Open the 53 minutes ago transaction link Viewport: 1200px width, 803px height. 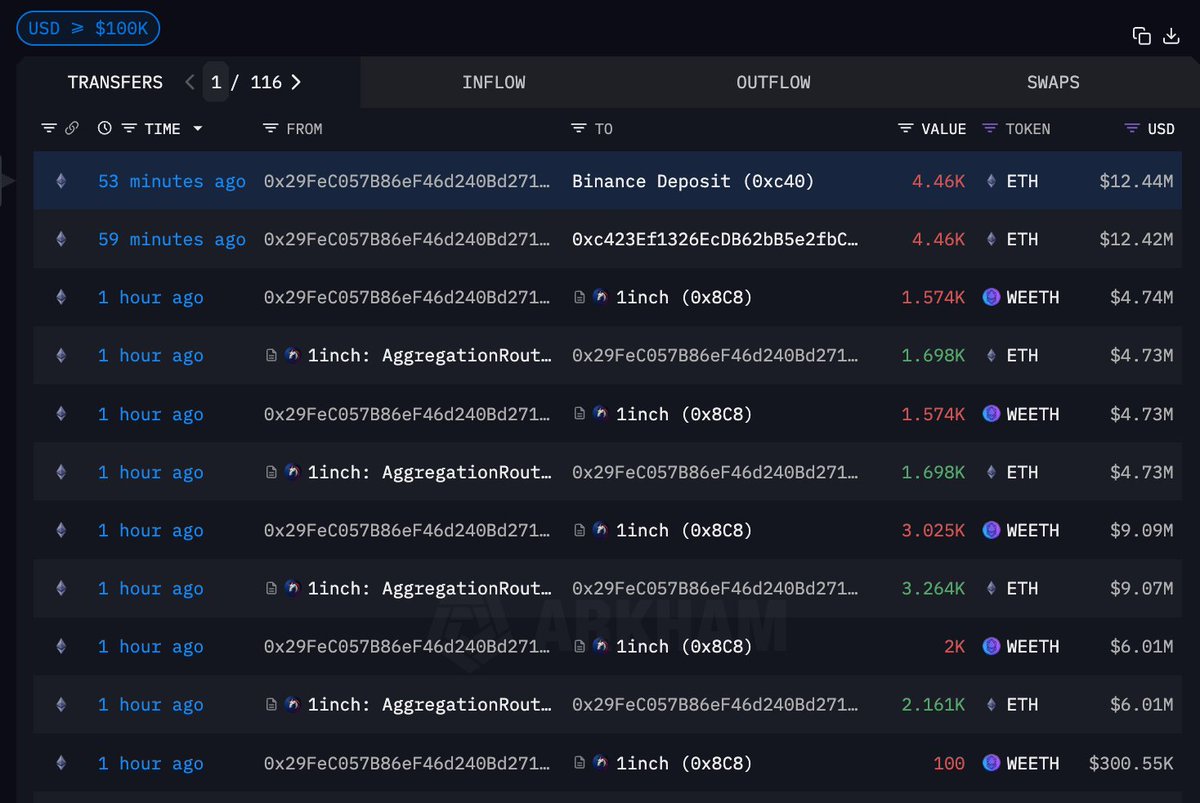point(172,181)
